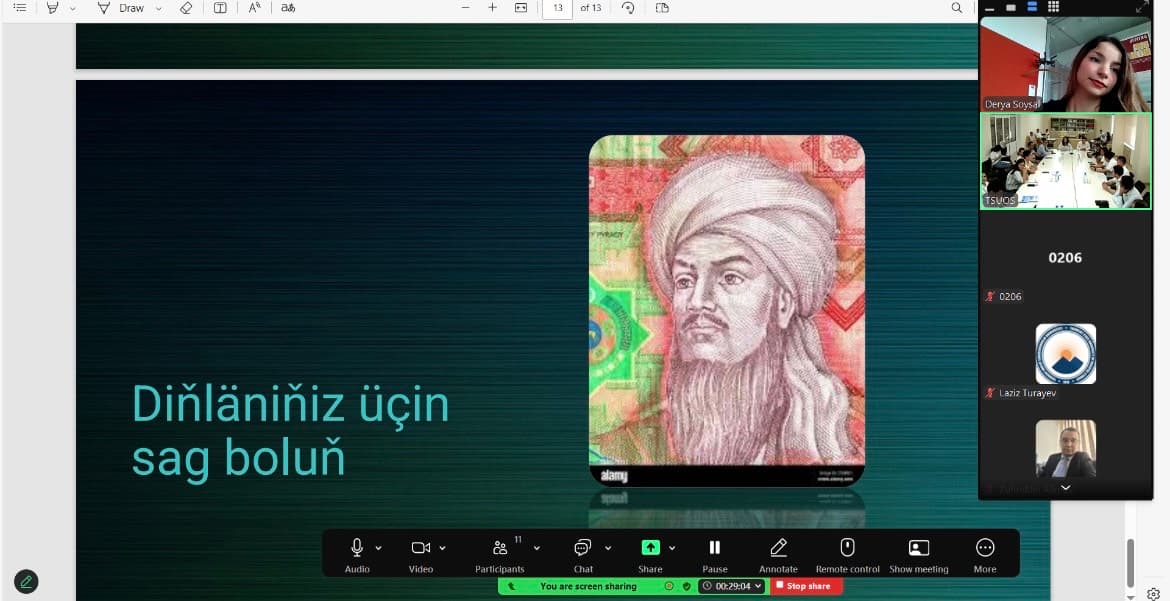Open highlighter options dropdown arrow
The height and width of the screenshot is (601, 1170).
click(x=72, y=8)
